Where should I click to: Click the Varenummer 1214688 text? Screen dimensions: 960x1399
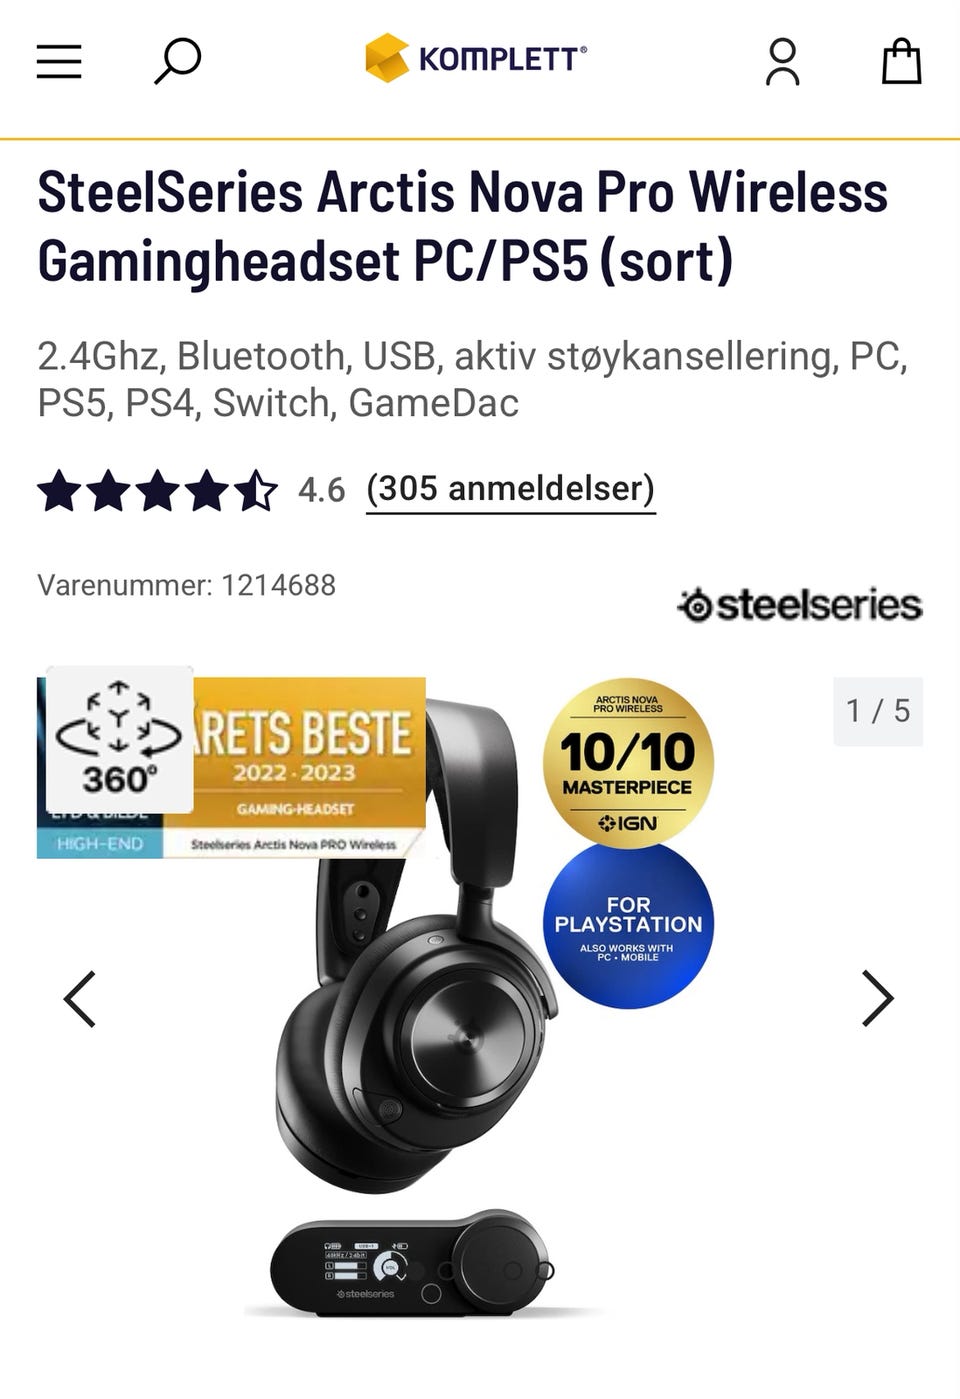click(186, 585)
